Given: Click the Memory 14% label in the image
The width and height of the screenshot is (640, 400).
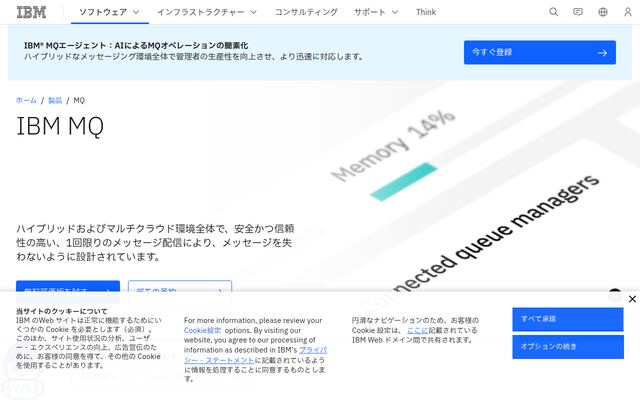Looking at the screenshot, I should (393, 146).
